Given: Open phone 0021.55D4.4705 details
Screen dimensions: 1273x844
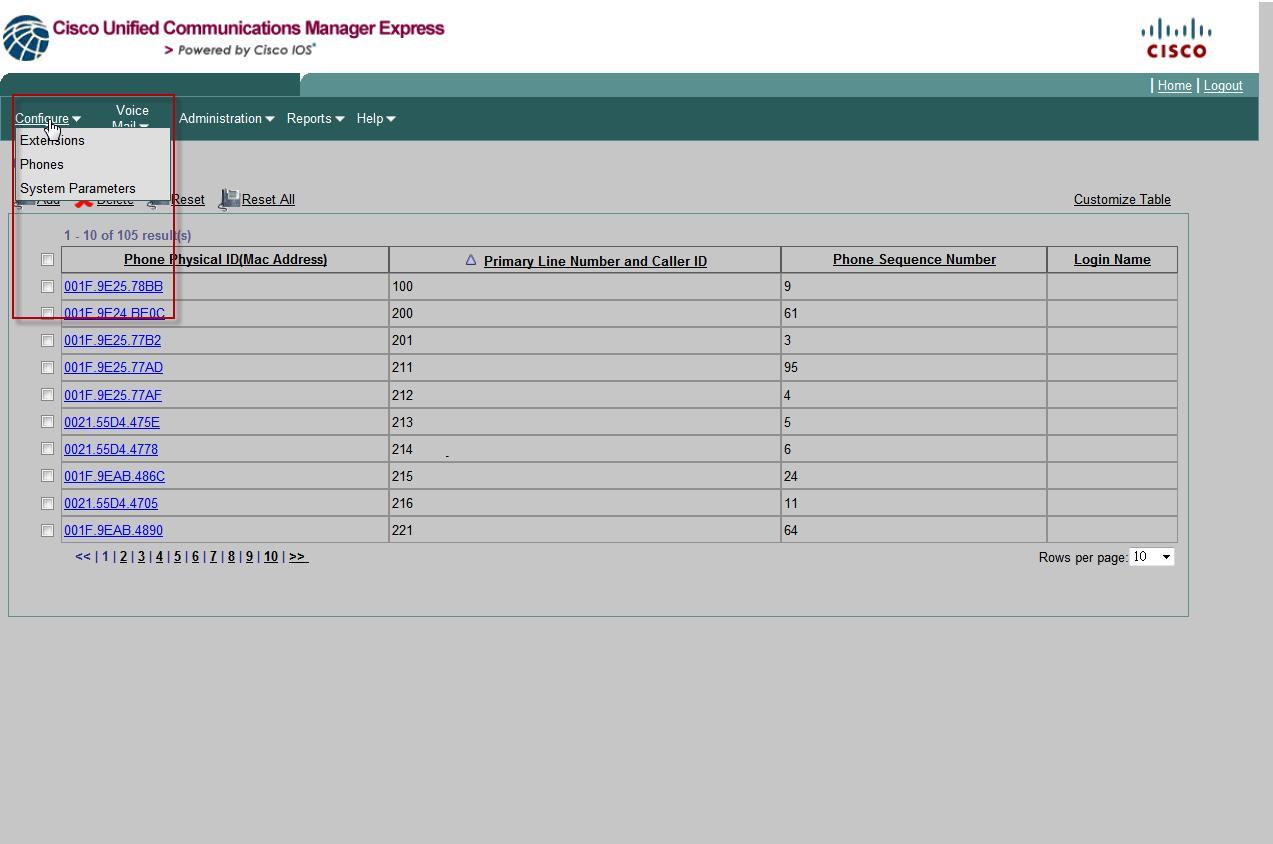Looking at the screenshot, I should 111,504.
